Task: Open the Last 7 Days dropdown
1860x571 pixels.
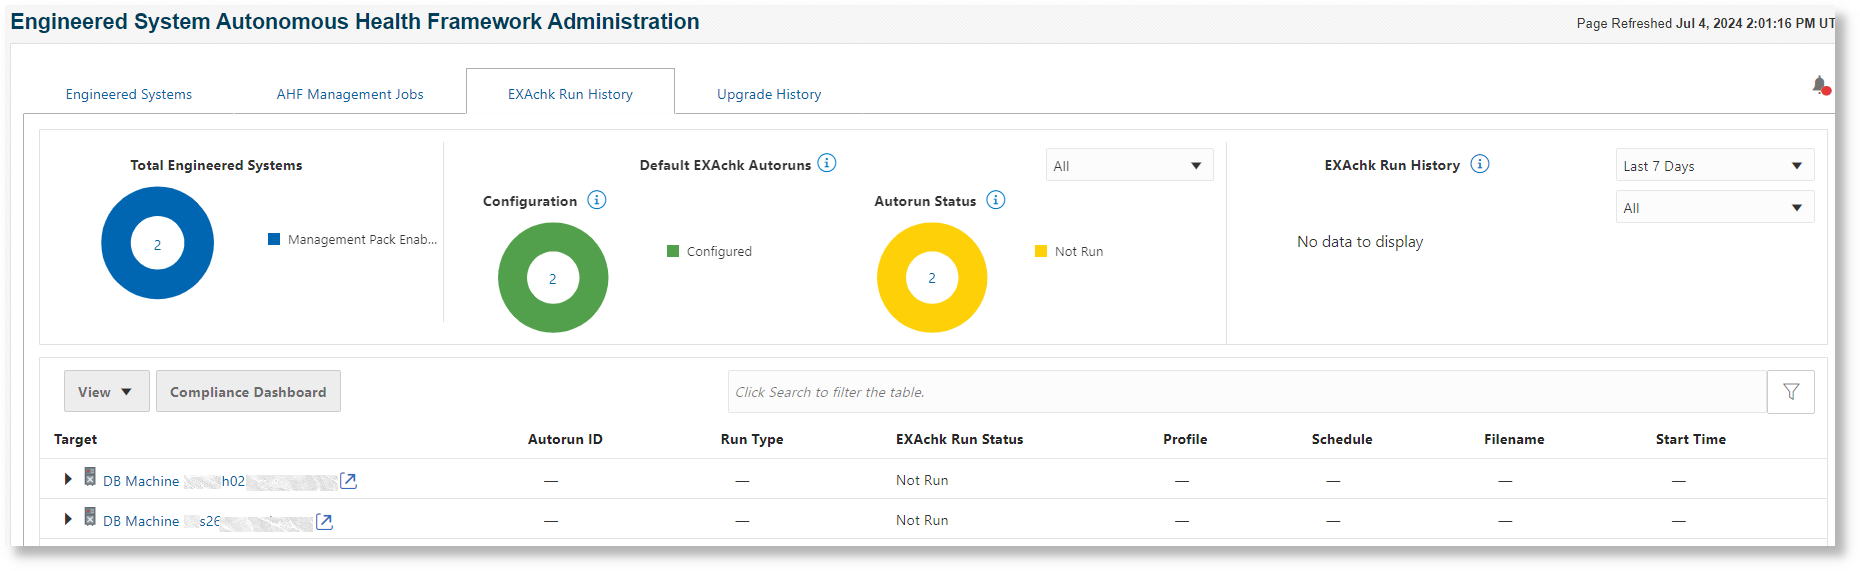Action: point(1715,166)
